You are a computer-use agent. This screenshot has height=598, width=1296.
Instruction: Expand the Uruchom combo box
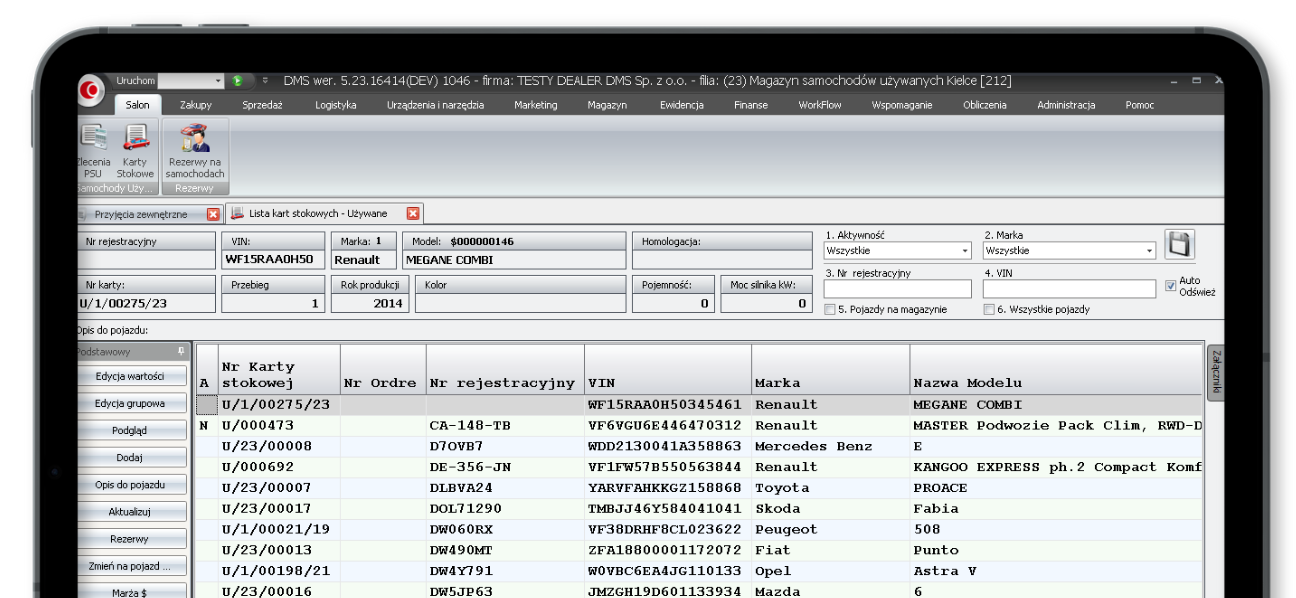[219, 80]
